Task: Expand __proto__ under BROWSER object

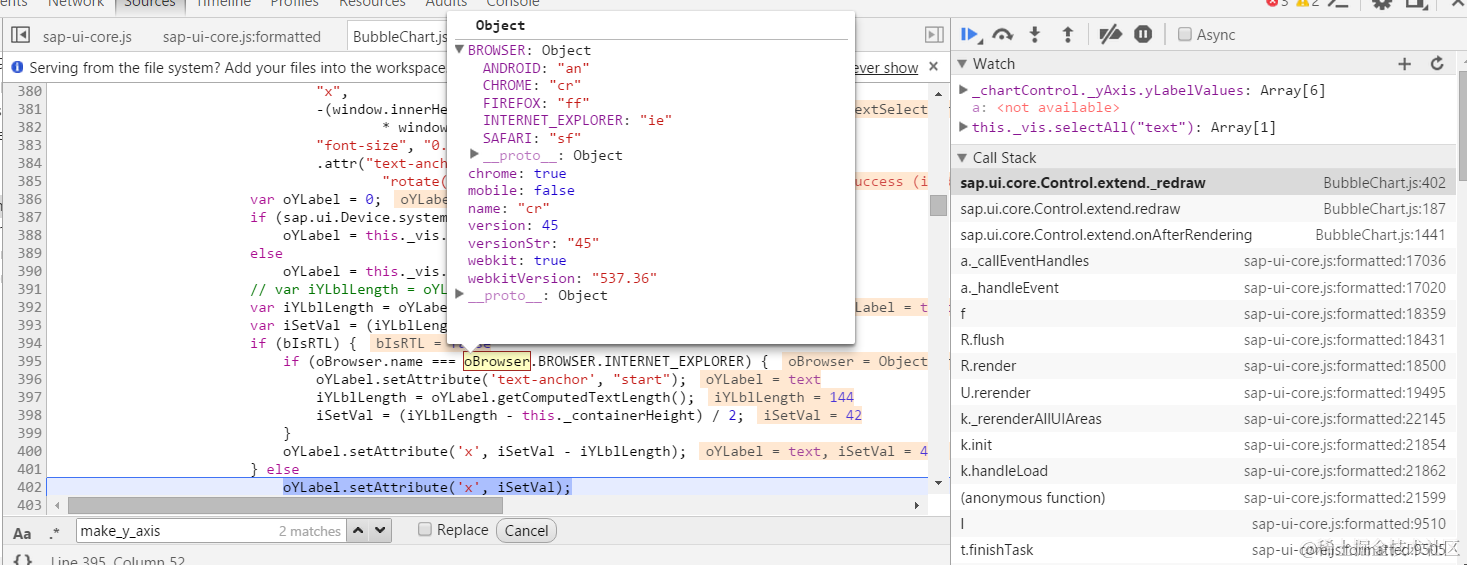Action: click(x=475, y=155)
